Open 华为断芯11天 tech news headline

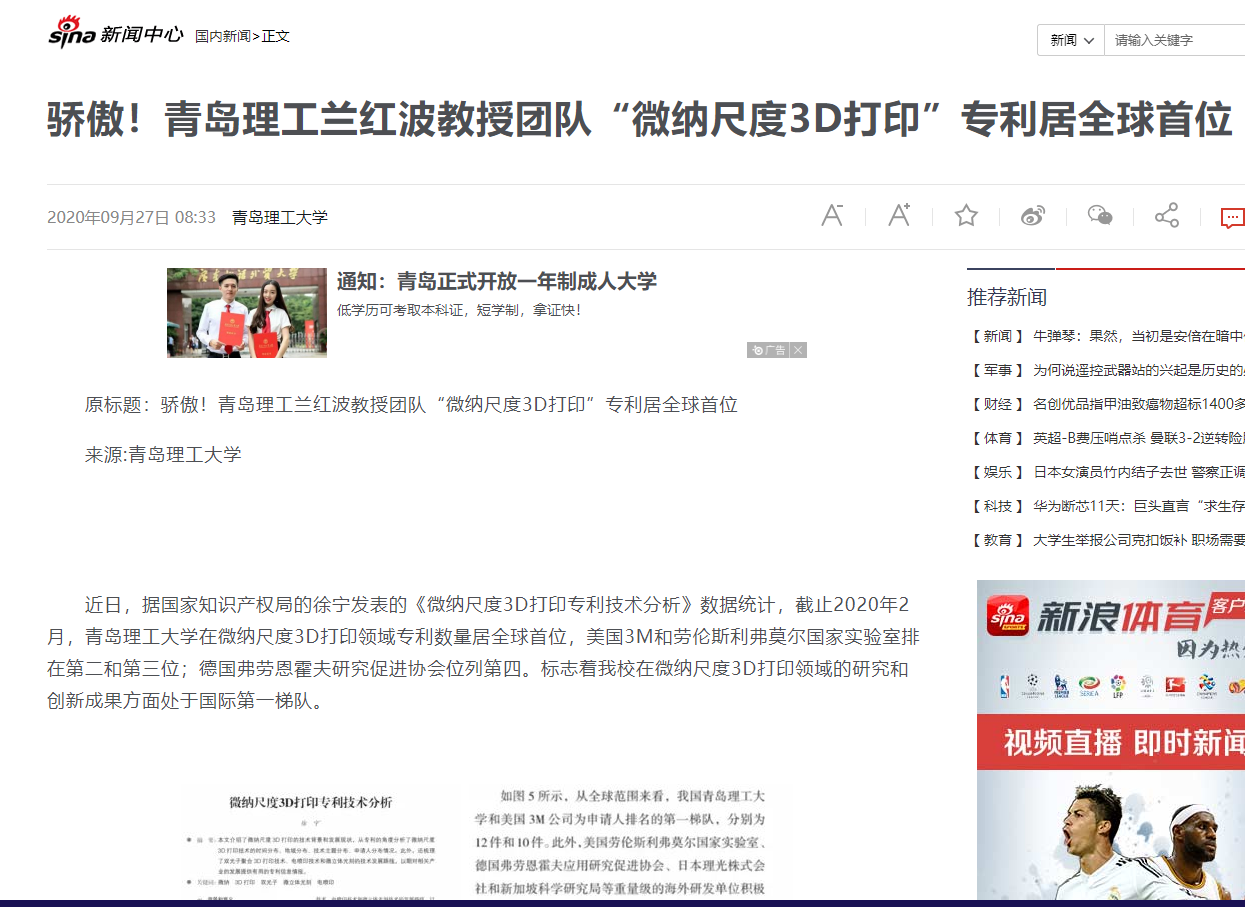click(x=1138, y=506)
